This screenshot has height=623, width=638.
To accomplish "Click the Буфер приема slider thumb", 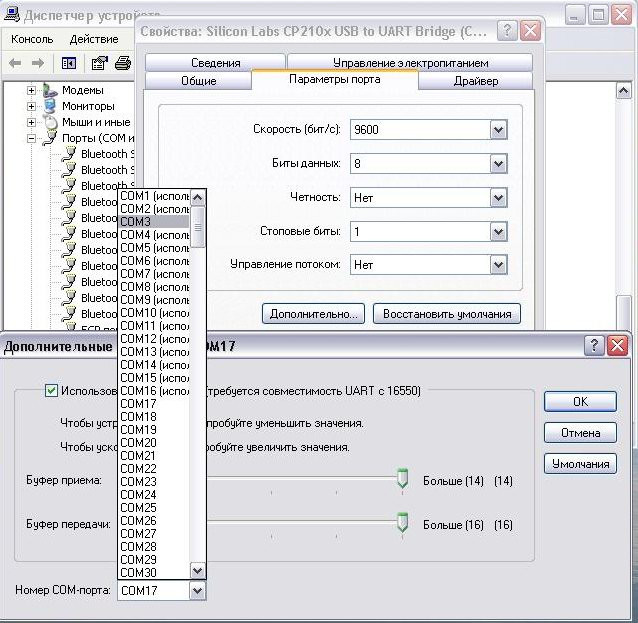I will click(402, 480).
